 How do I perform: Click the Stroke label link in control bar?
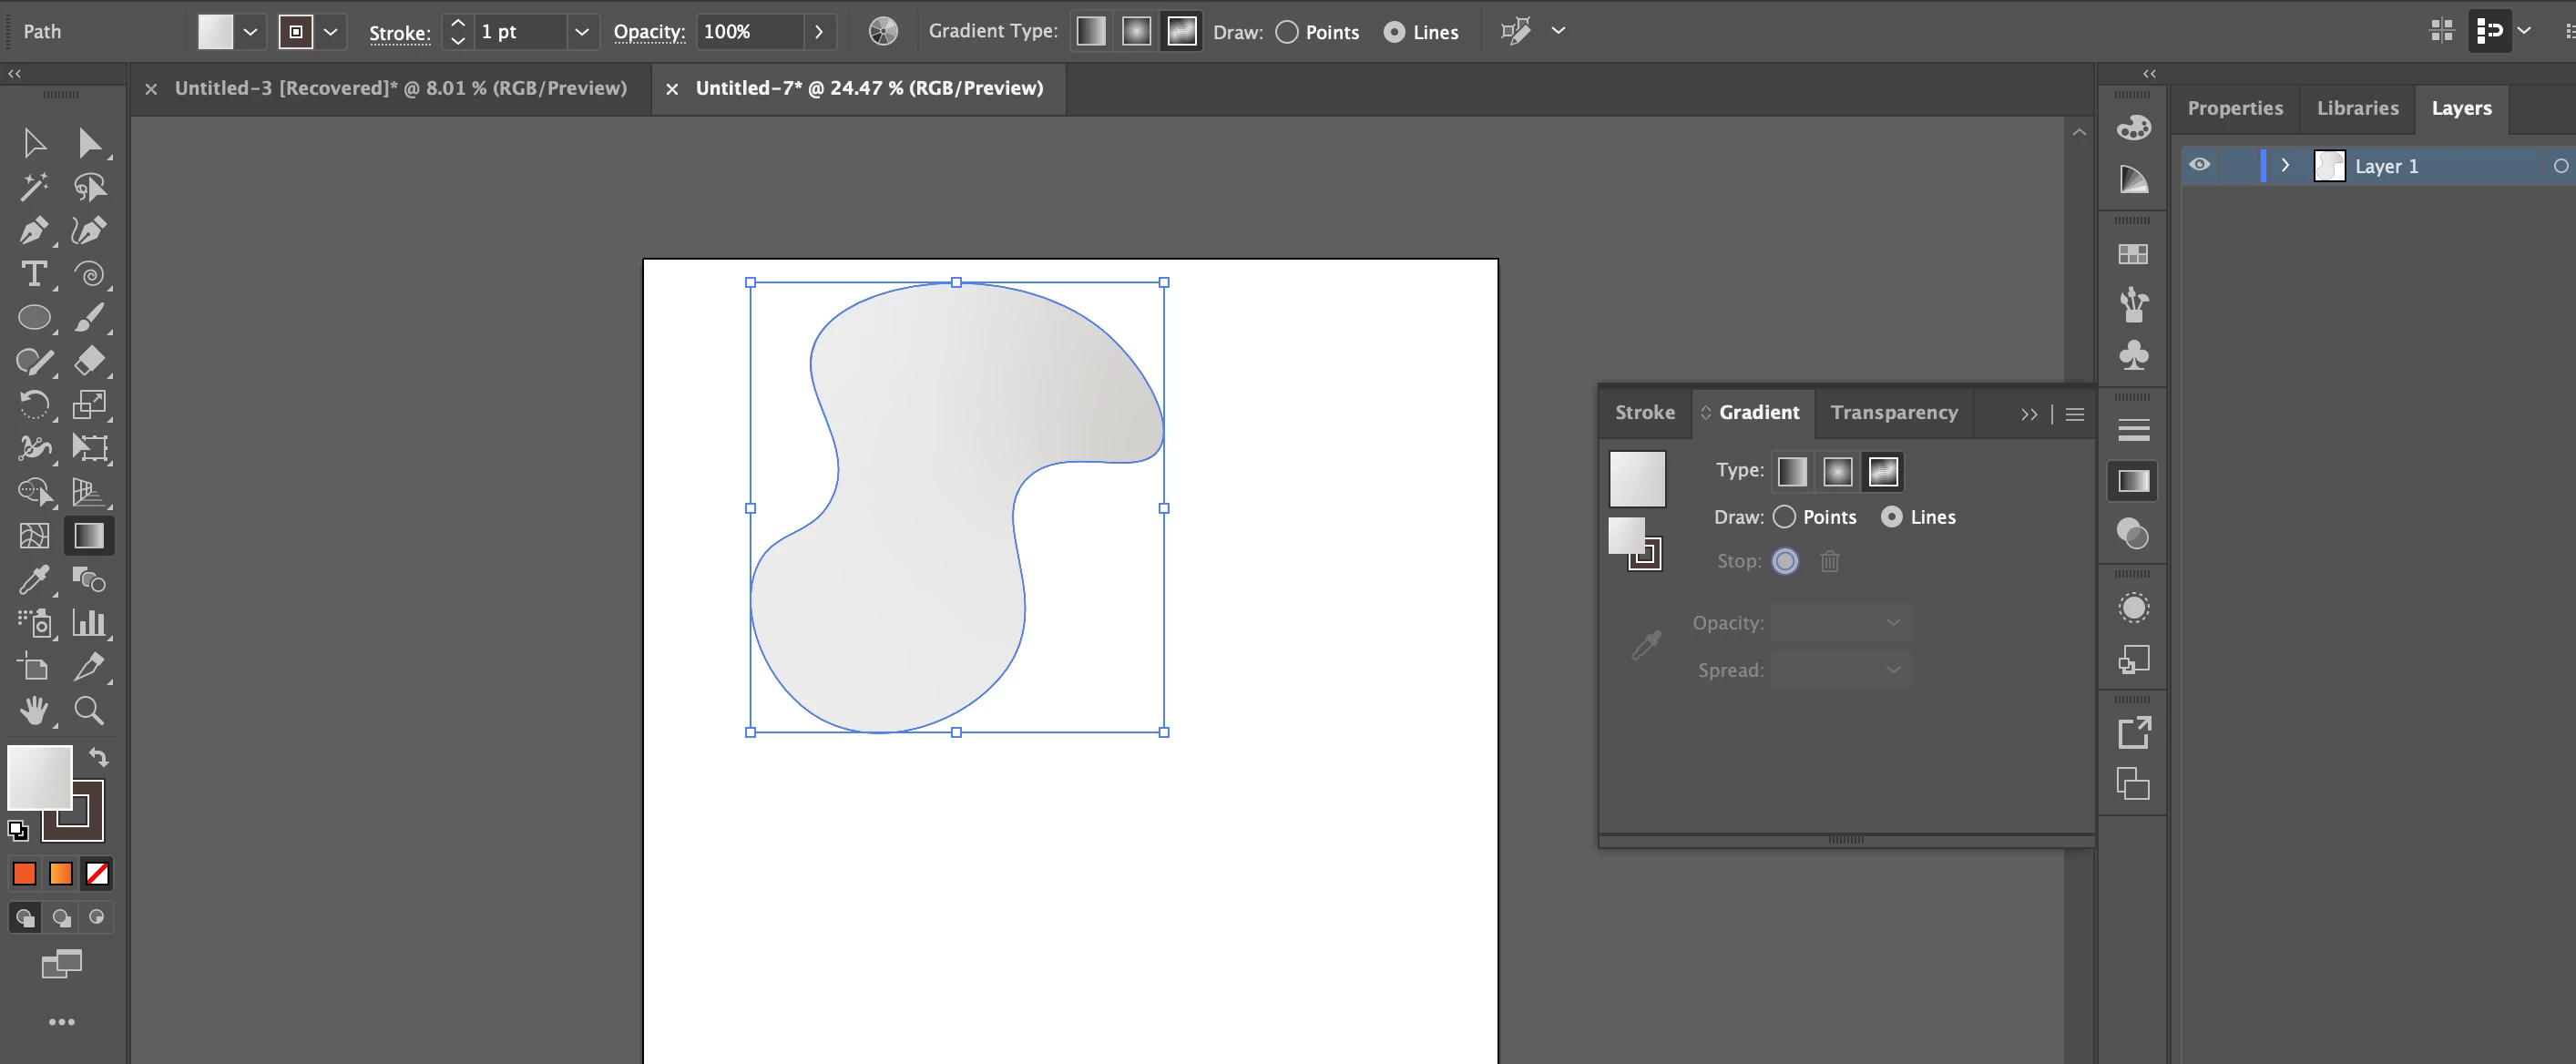399,33
